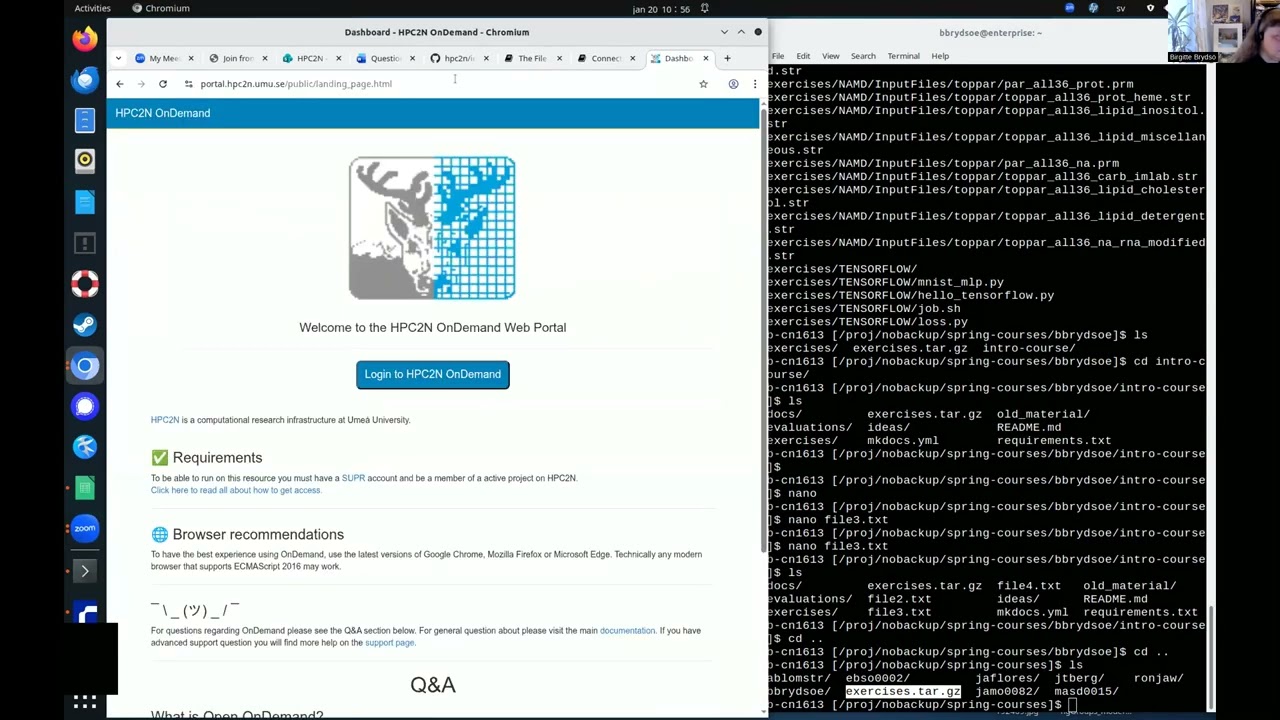Expand the Chromium tab search dropdown
Image resolution: width=1280 pixels, height=720 pixels.
(118, 58)
